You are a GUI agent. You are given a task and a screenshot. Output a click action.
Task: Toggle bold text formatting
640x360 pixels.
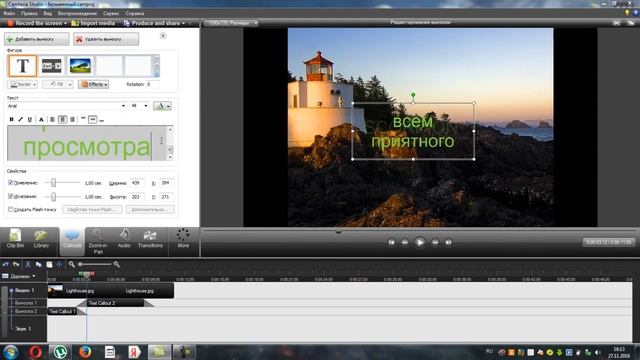[11, 119]
